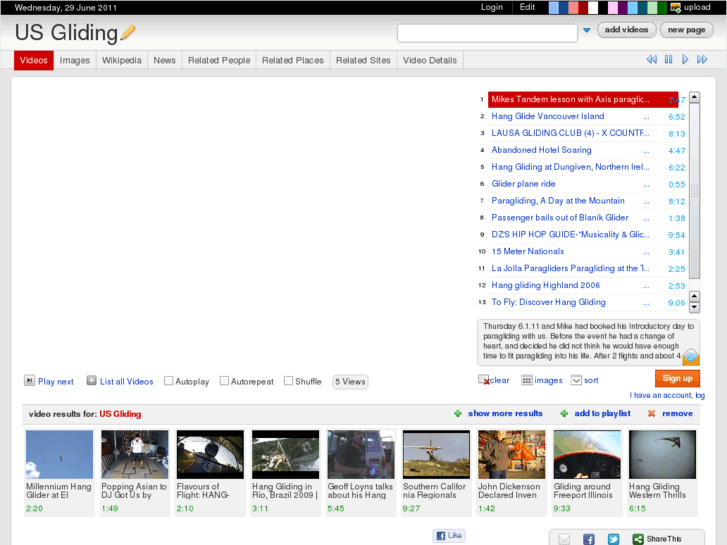This screenshot has width=727, height=545.
Task: Select the light blue color swatch
Action: click(x=554, y=7)
